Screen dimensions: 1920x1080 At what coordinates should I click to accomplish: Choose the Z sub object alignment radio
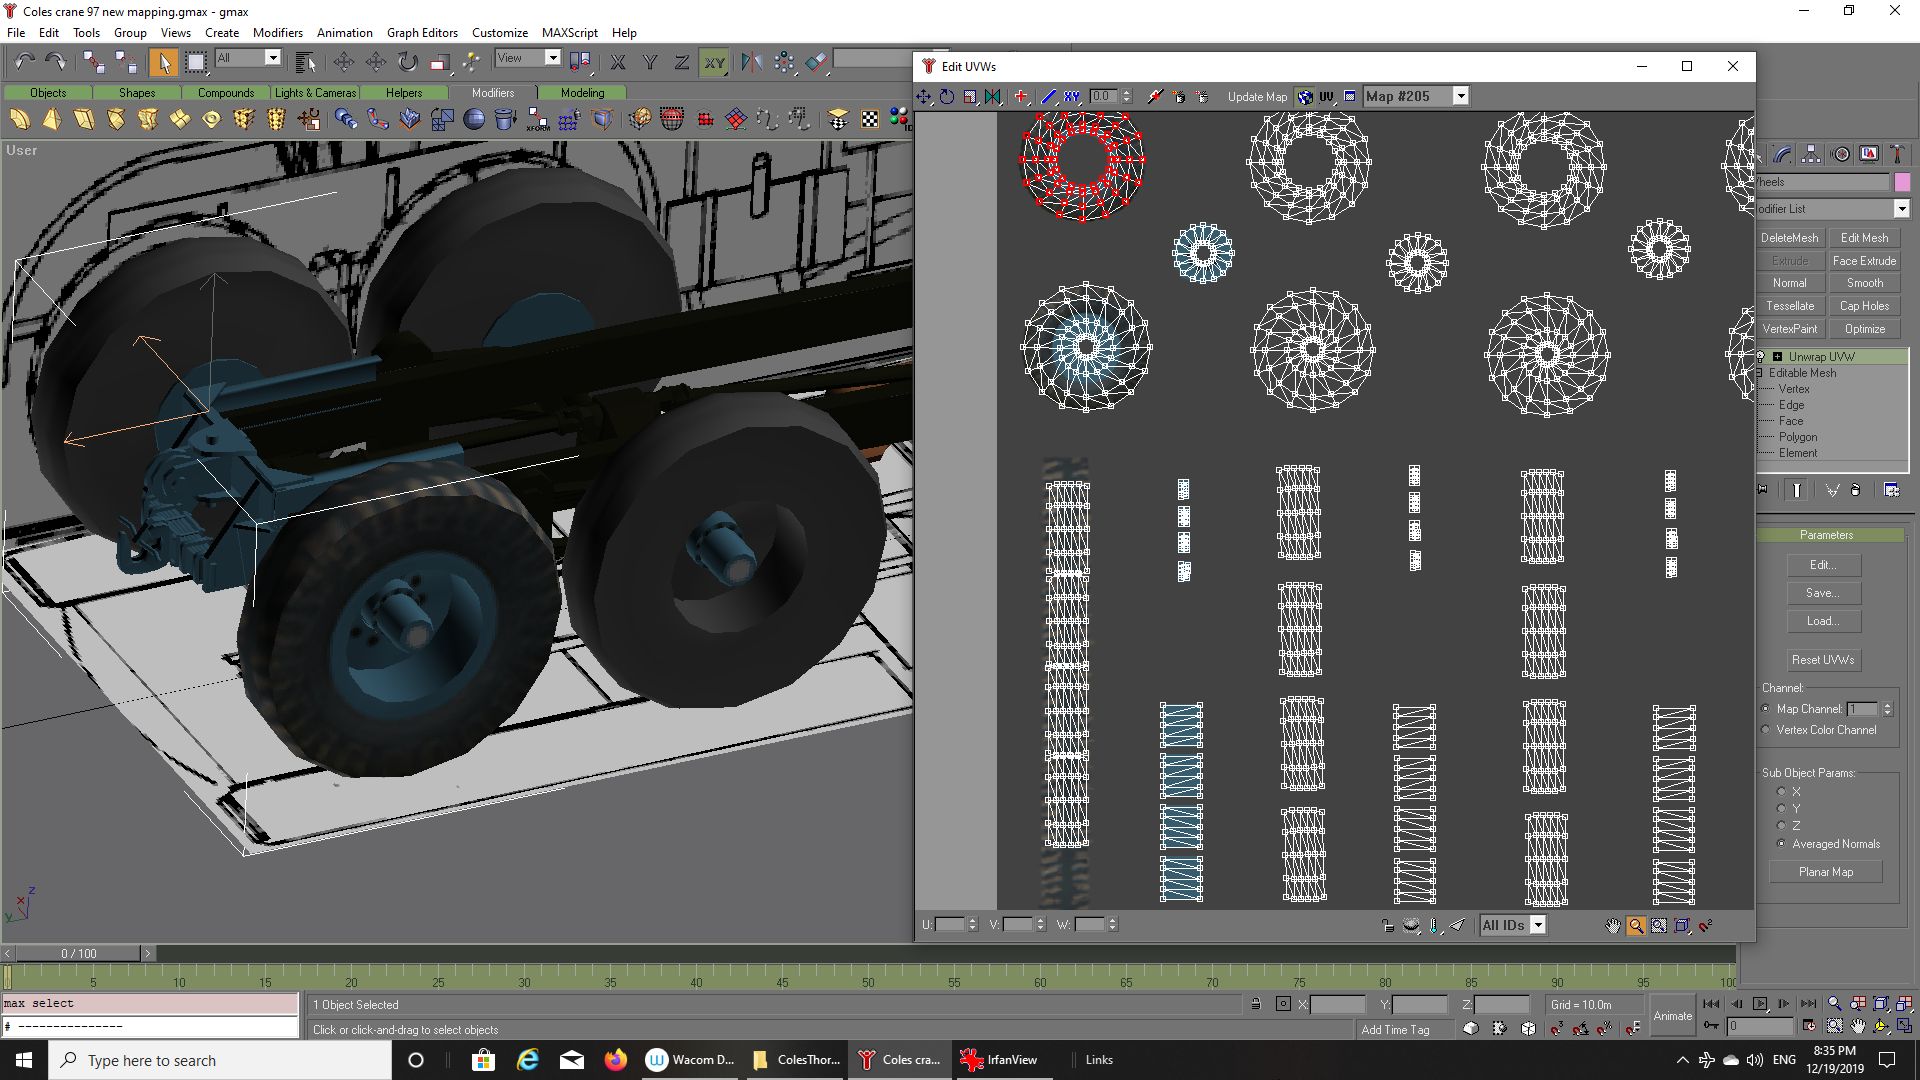(x=1781, y=826)
